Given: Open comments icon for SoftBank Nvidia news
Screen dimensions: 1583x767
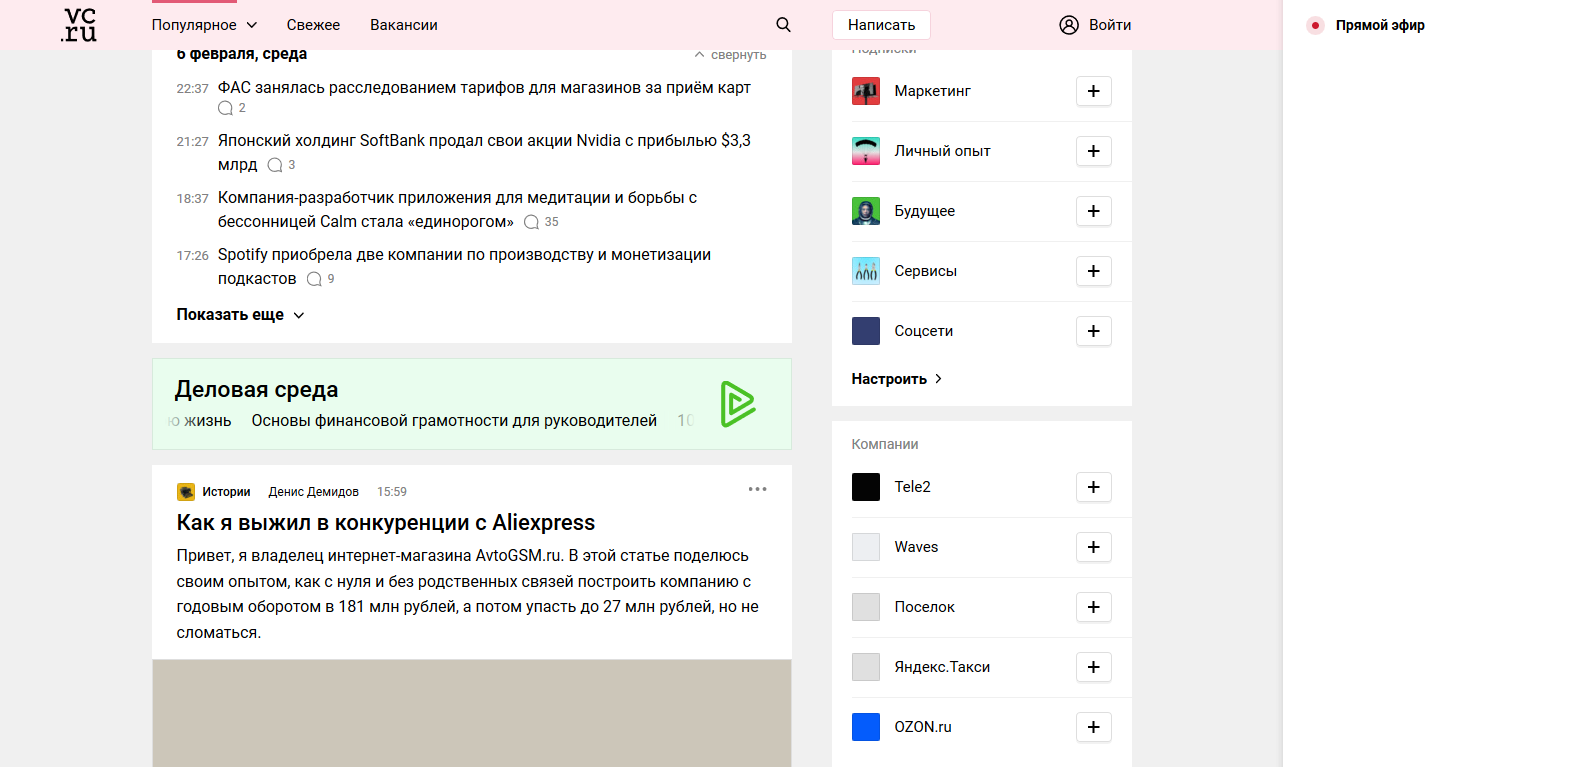Looking at the screenshot, I should (275, 165).
